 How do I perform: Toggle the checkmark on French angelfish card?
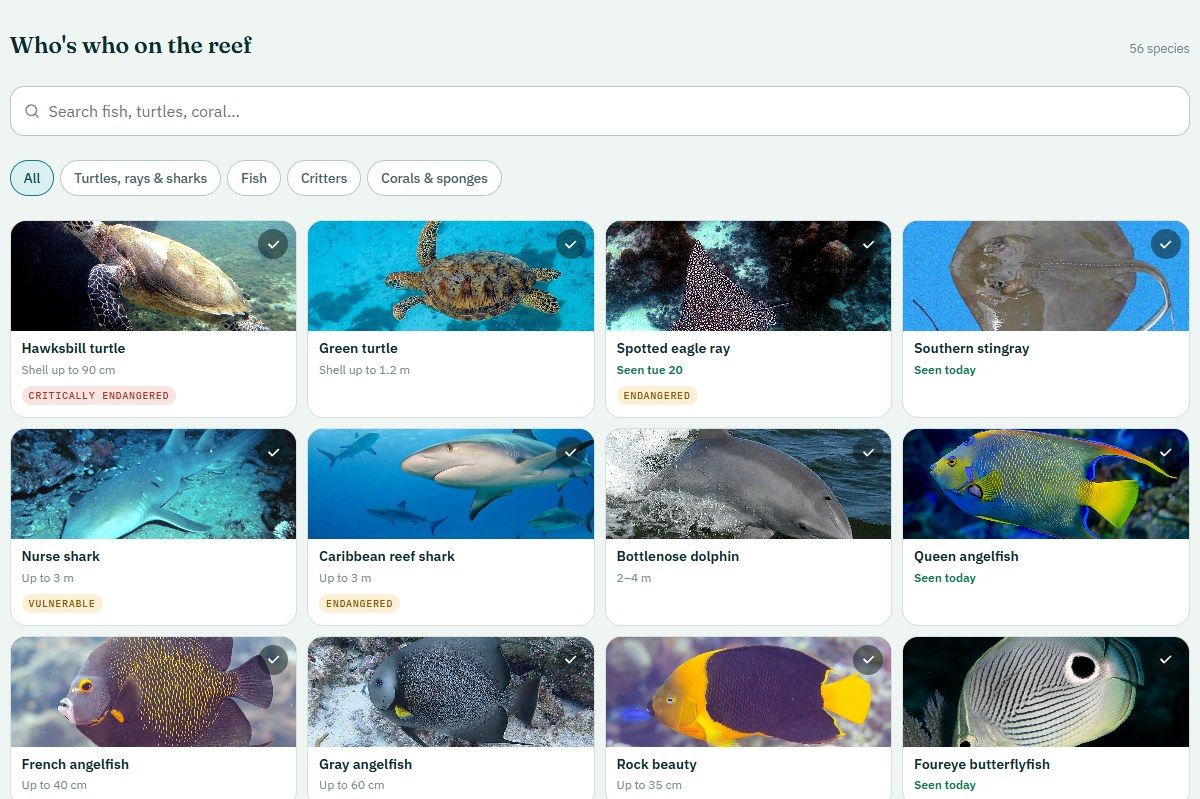273,660
